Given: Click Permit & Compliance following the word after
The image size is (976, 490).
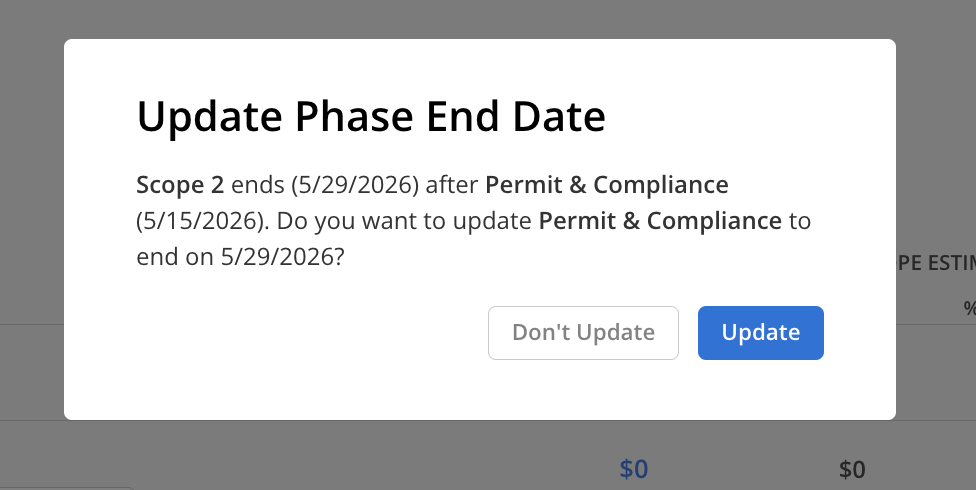Looking at the screenshot, I should [606, 185].
